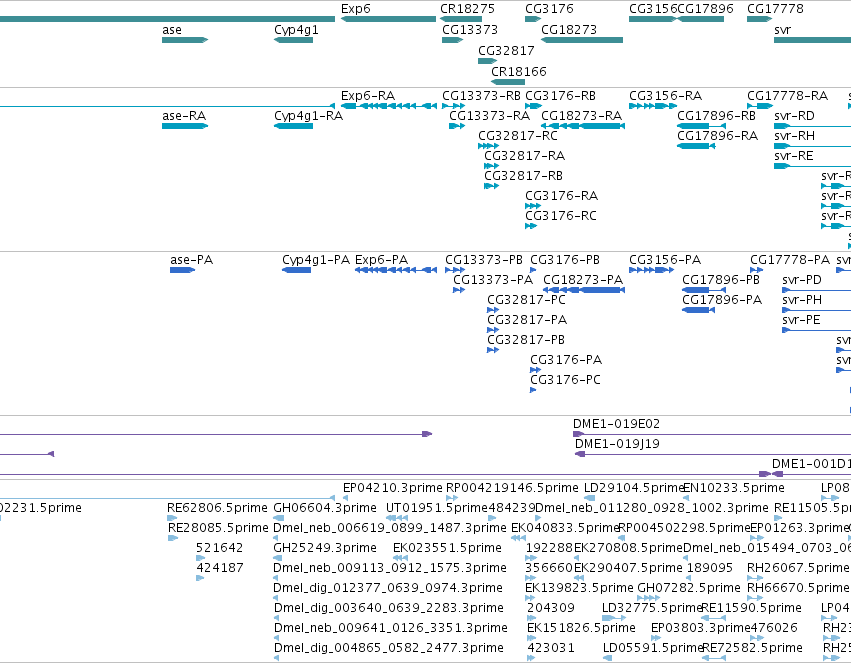Select the svr gene

[x=812, y=40]
